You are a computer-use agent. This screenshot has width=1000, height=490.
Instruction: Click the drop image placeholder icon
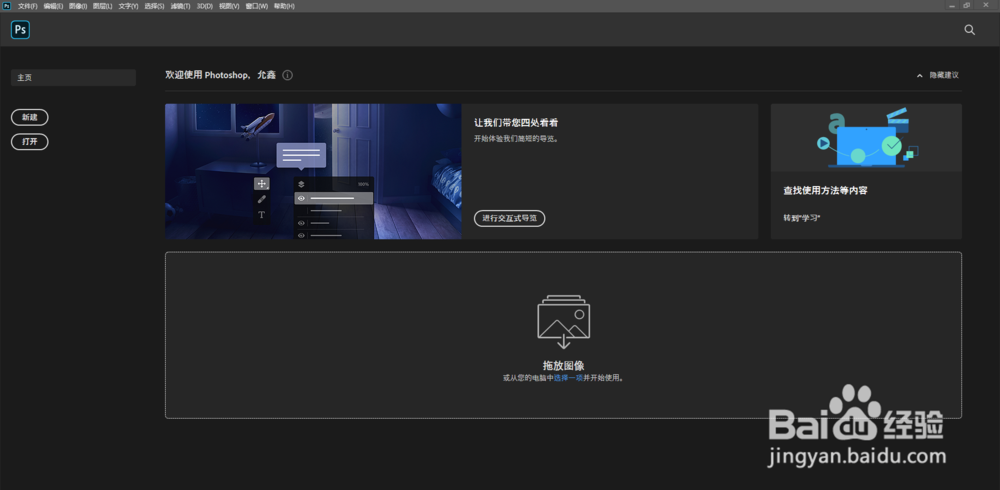point(564,322)
